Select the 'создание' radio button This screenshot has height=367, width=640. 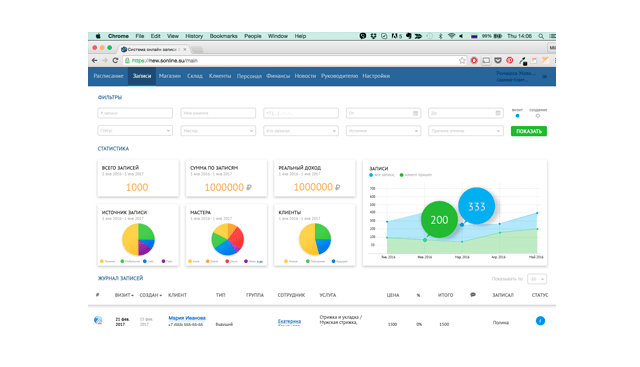coord(538,116)
